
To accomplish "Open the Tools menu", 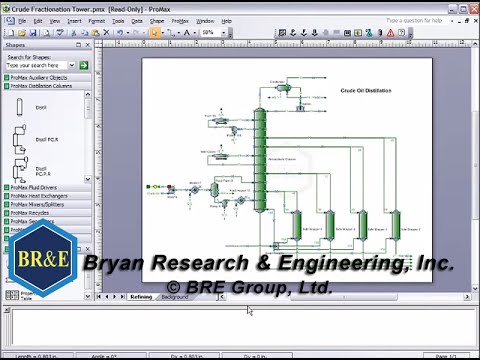I will click(x=118, y=21).
